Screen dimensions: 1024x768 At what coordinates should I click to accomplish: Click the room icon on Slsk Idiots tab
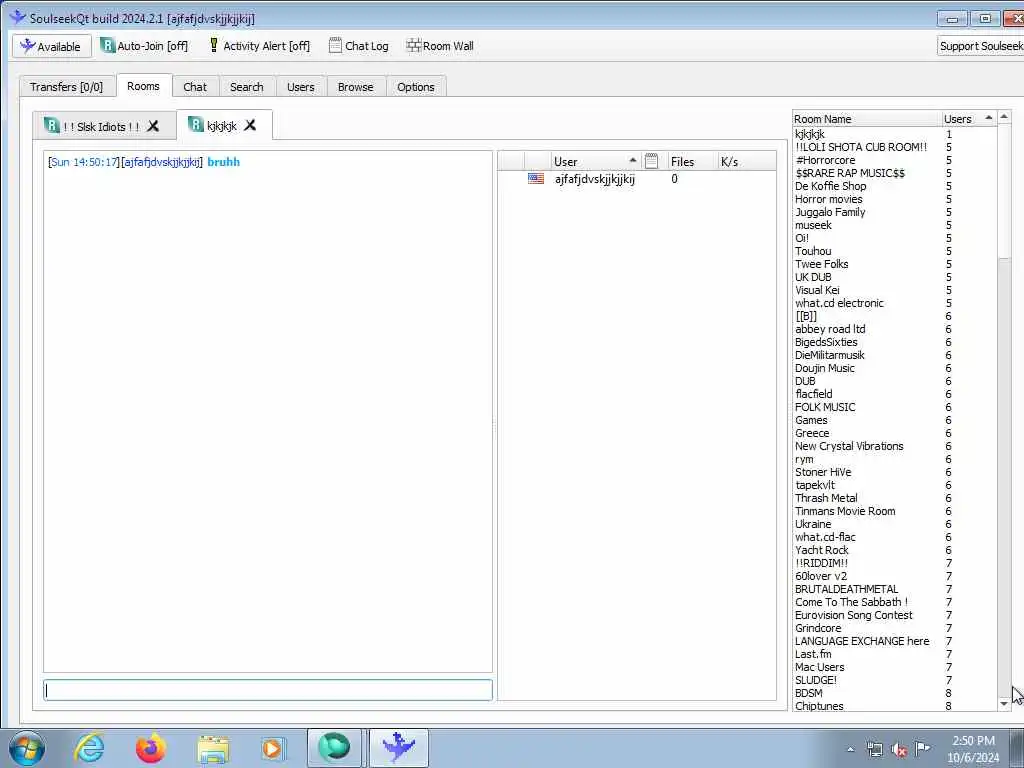coord(52,125)
